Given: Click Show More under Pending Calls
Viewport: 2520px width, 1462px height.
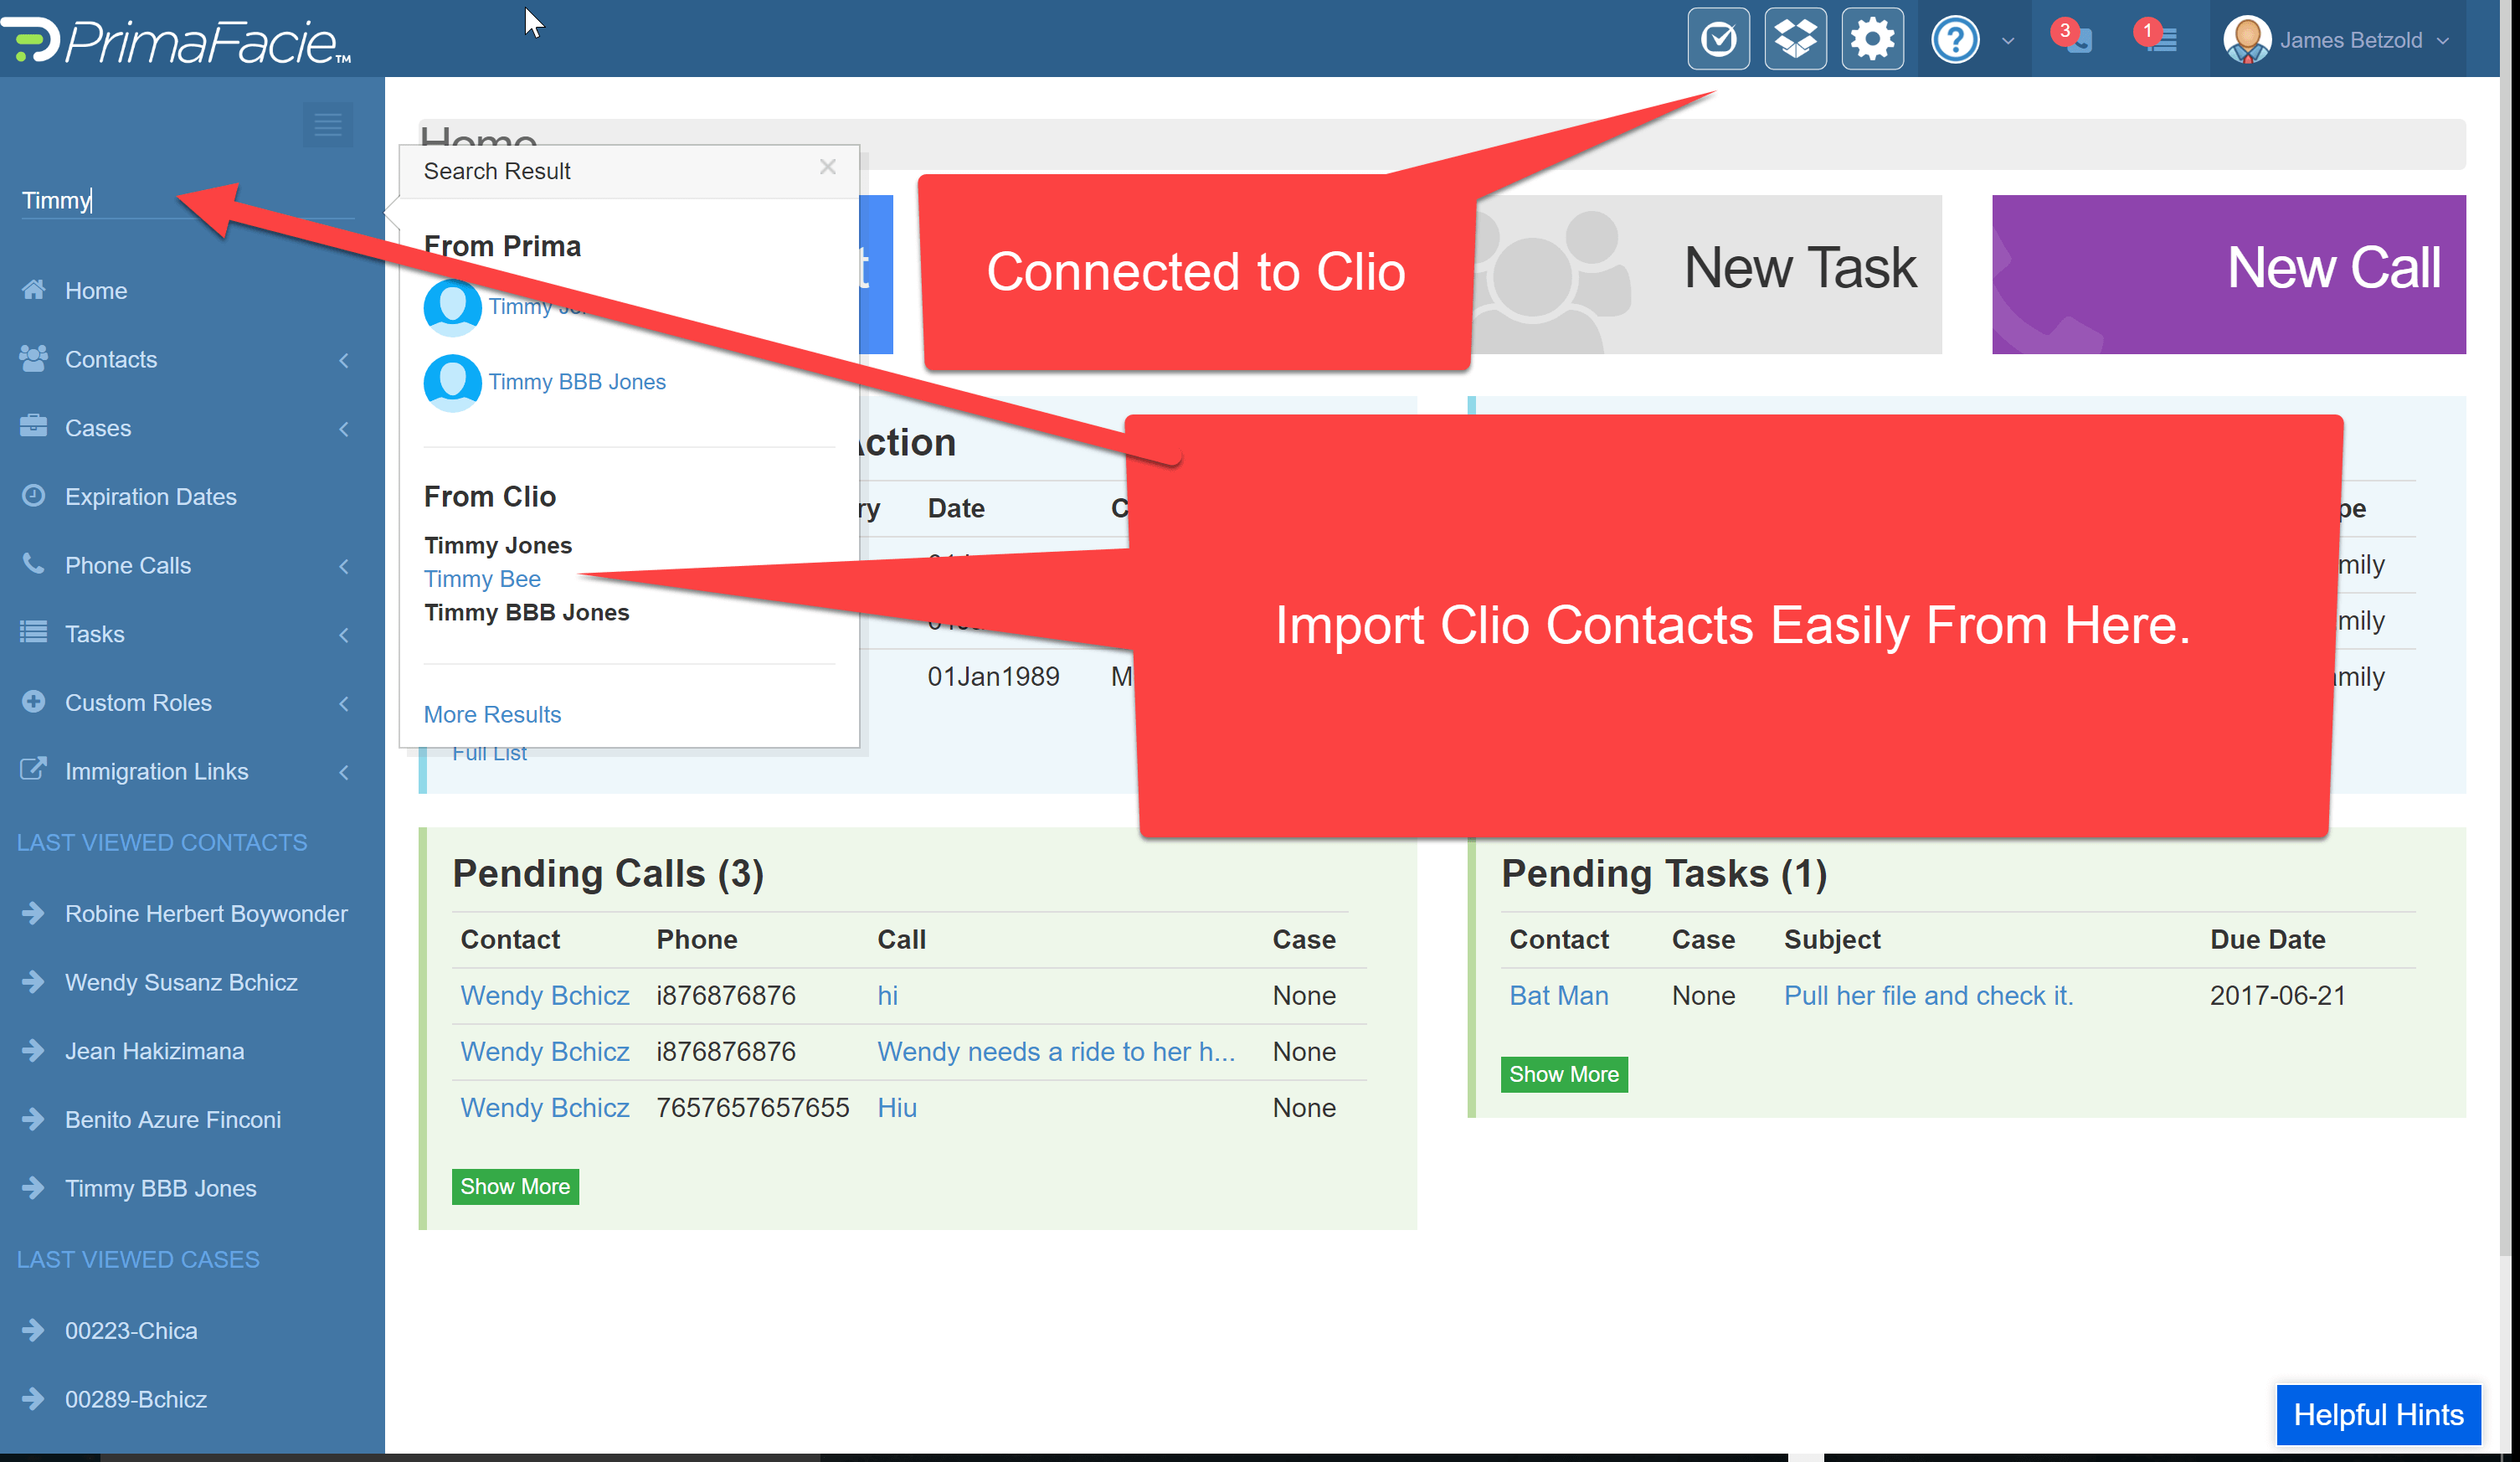Looking at the screenshot, I should pyautogui.click(x=514, y=1186).
